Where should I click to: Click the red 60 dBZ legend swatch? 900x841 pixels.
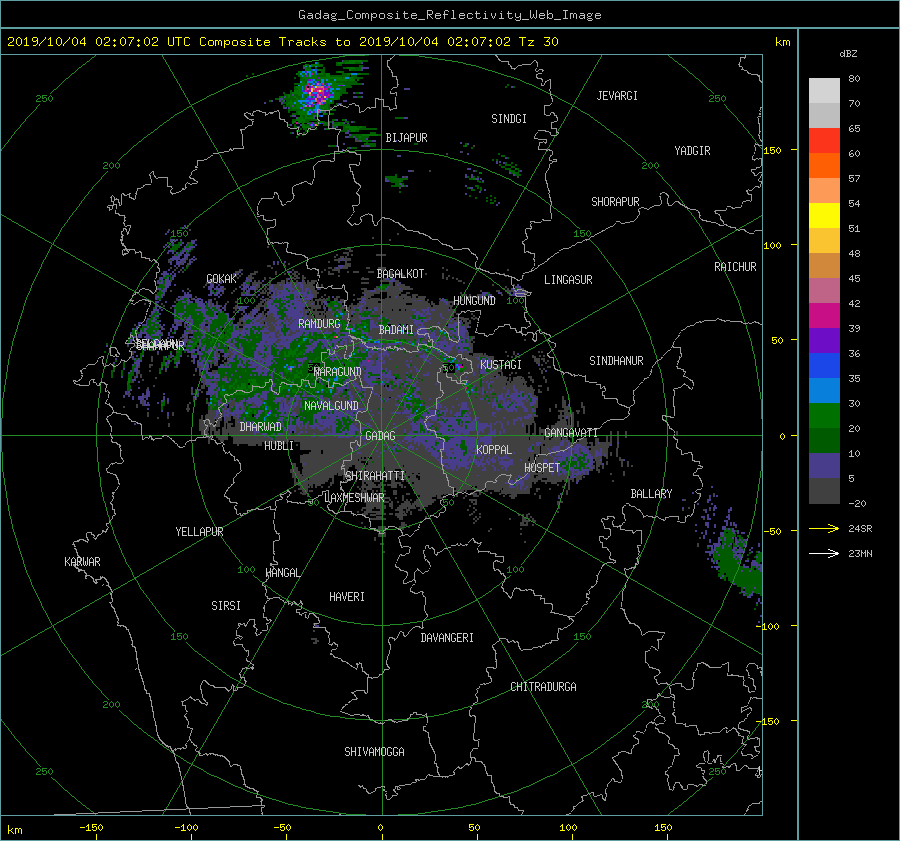824,141
